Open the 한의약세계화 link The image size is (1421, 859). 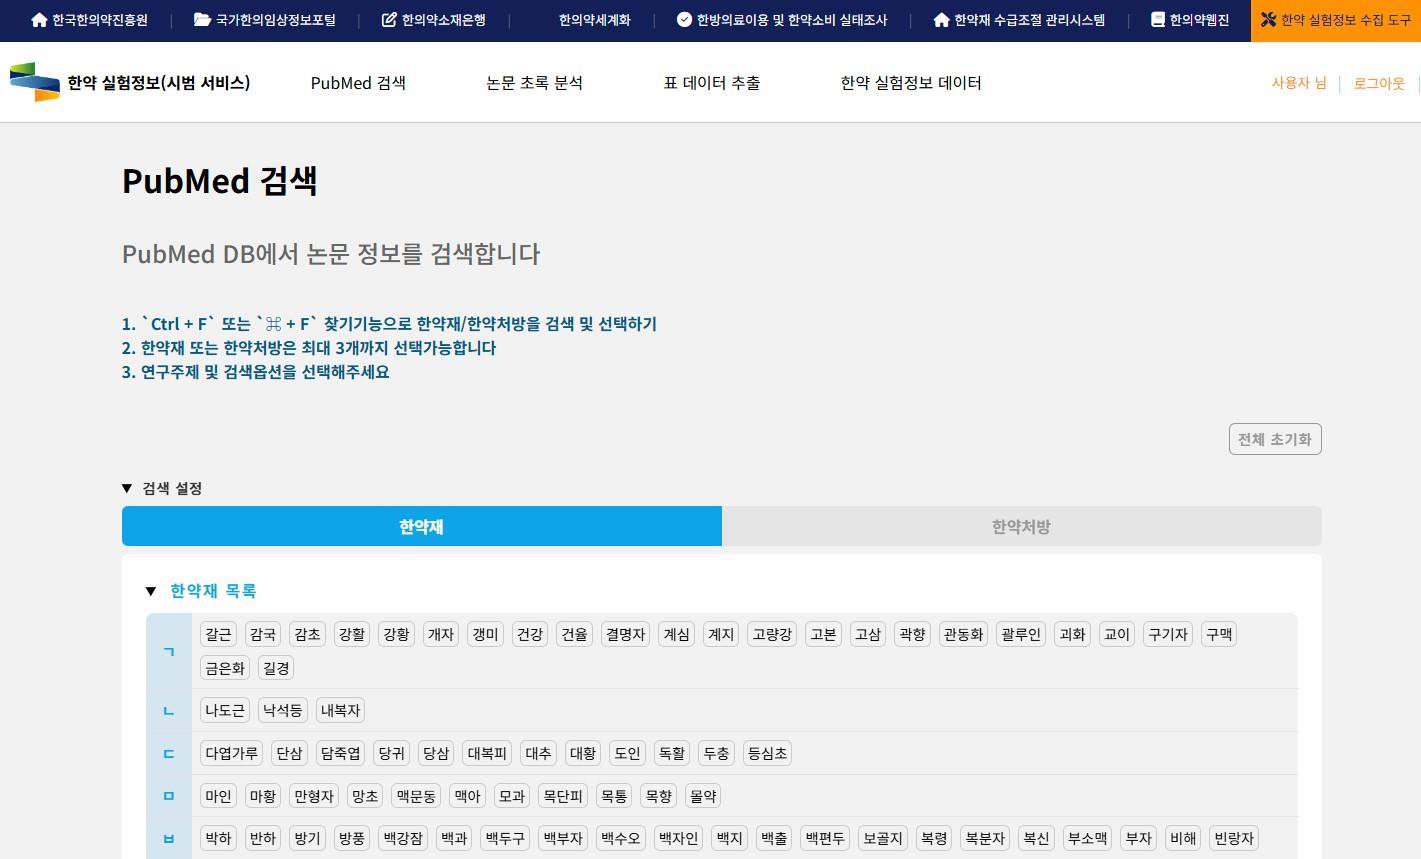[x=595, y=20]
